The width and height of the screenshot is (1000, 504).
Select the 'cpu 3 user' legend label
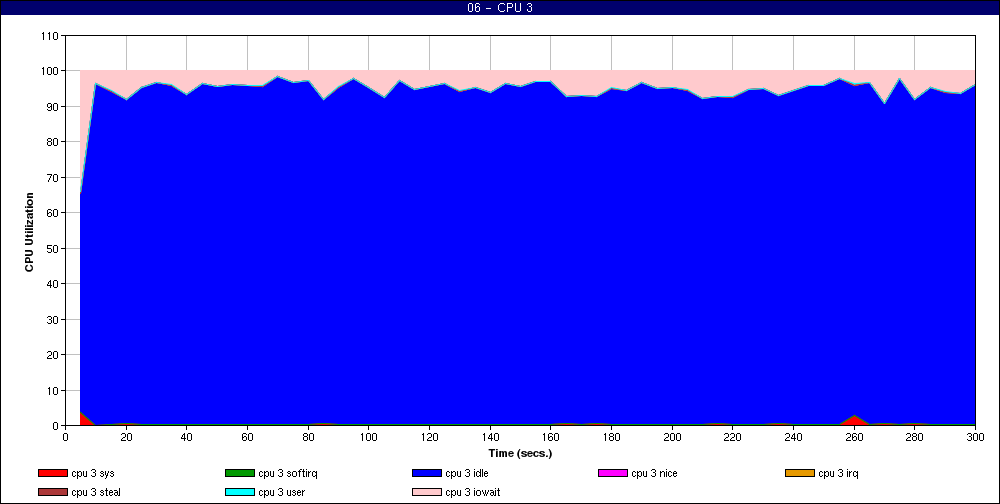pyautogui.click(x=281, y=493)
